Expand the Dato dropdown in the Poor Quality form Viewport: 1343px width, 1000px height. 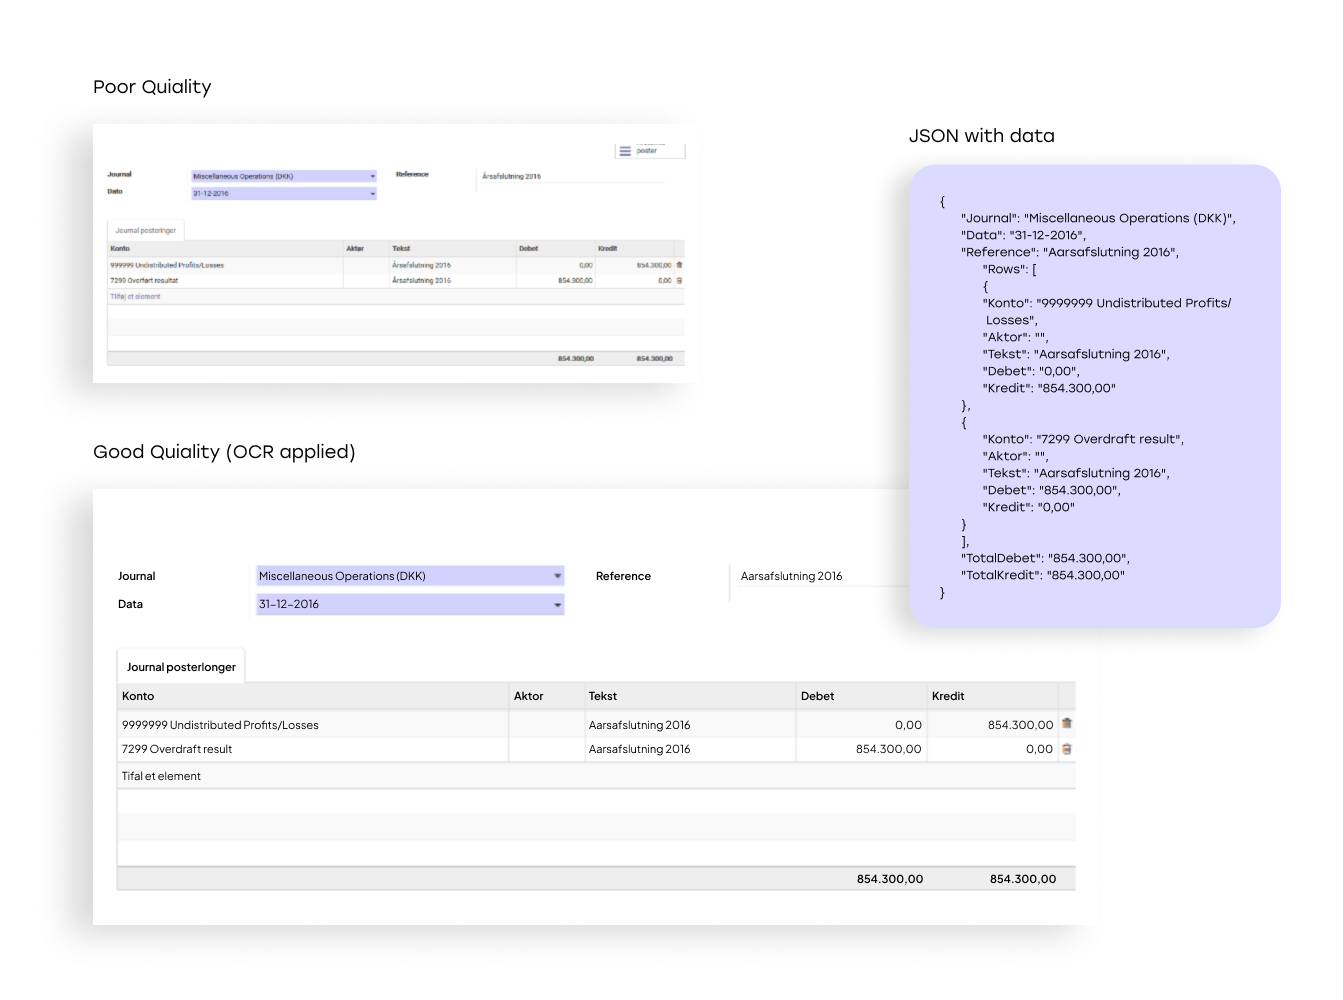(x=372, y=194)
